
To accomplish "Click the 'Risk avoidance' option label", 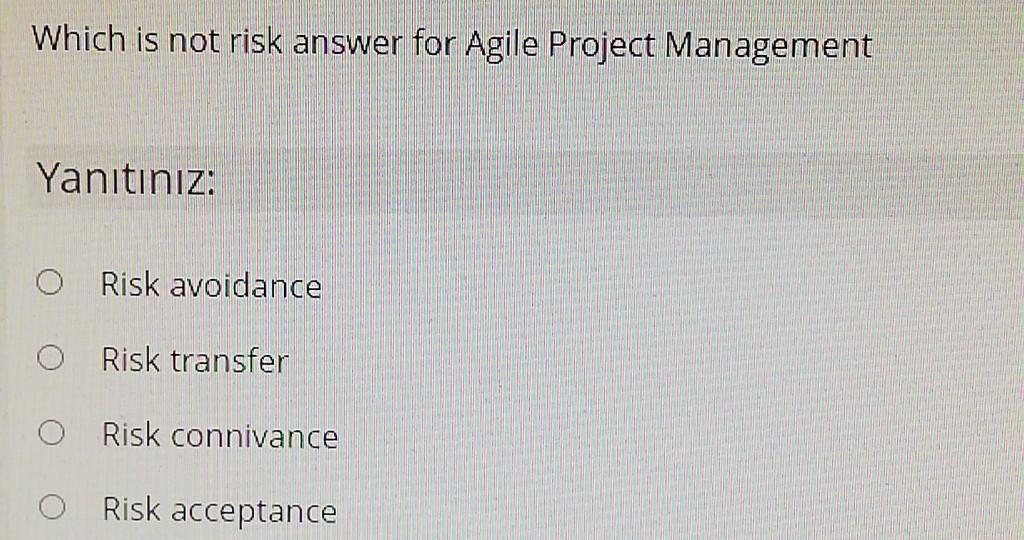I will click(211, 286).
